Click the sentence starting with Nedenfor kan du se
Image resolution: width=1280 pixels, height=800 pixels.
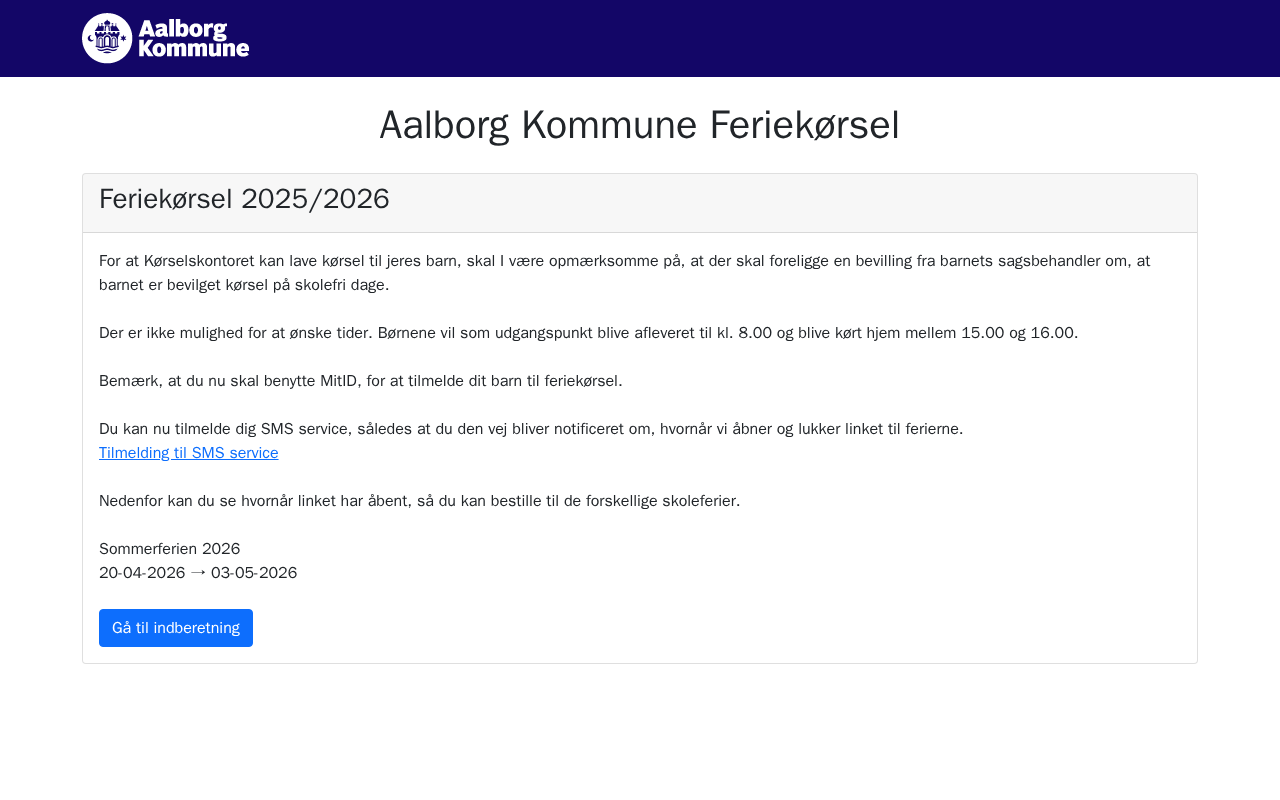pyautogui.click(x=420, y=501)
